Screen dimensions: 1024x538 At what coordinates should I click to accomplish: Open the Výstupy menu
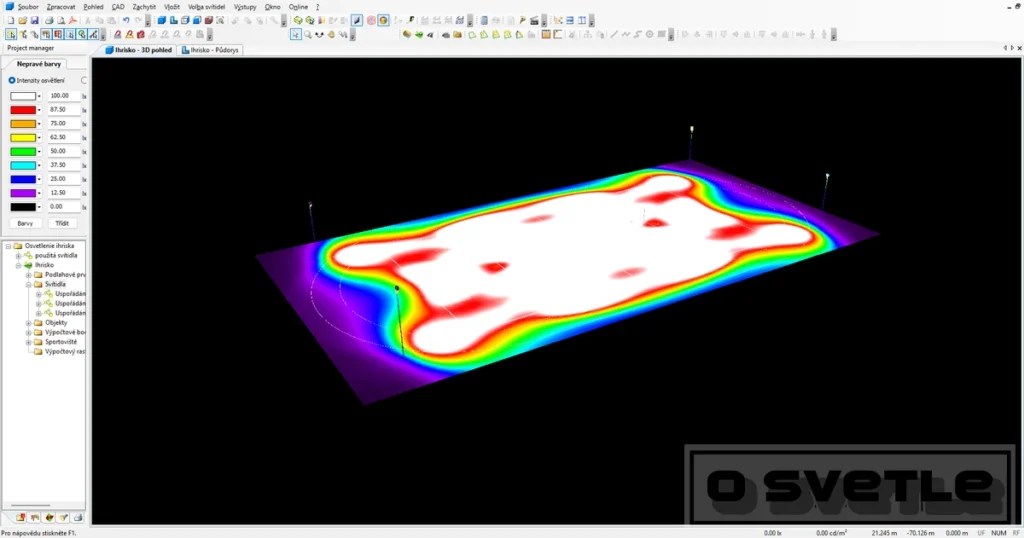[x=245, y=7]
